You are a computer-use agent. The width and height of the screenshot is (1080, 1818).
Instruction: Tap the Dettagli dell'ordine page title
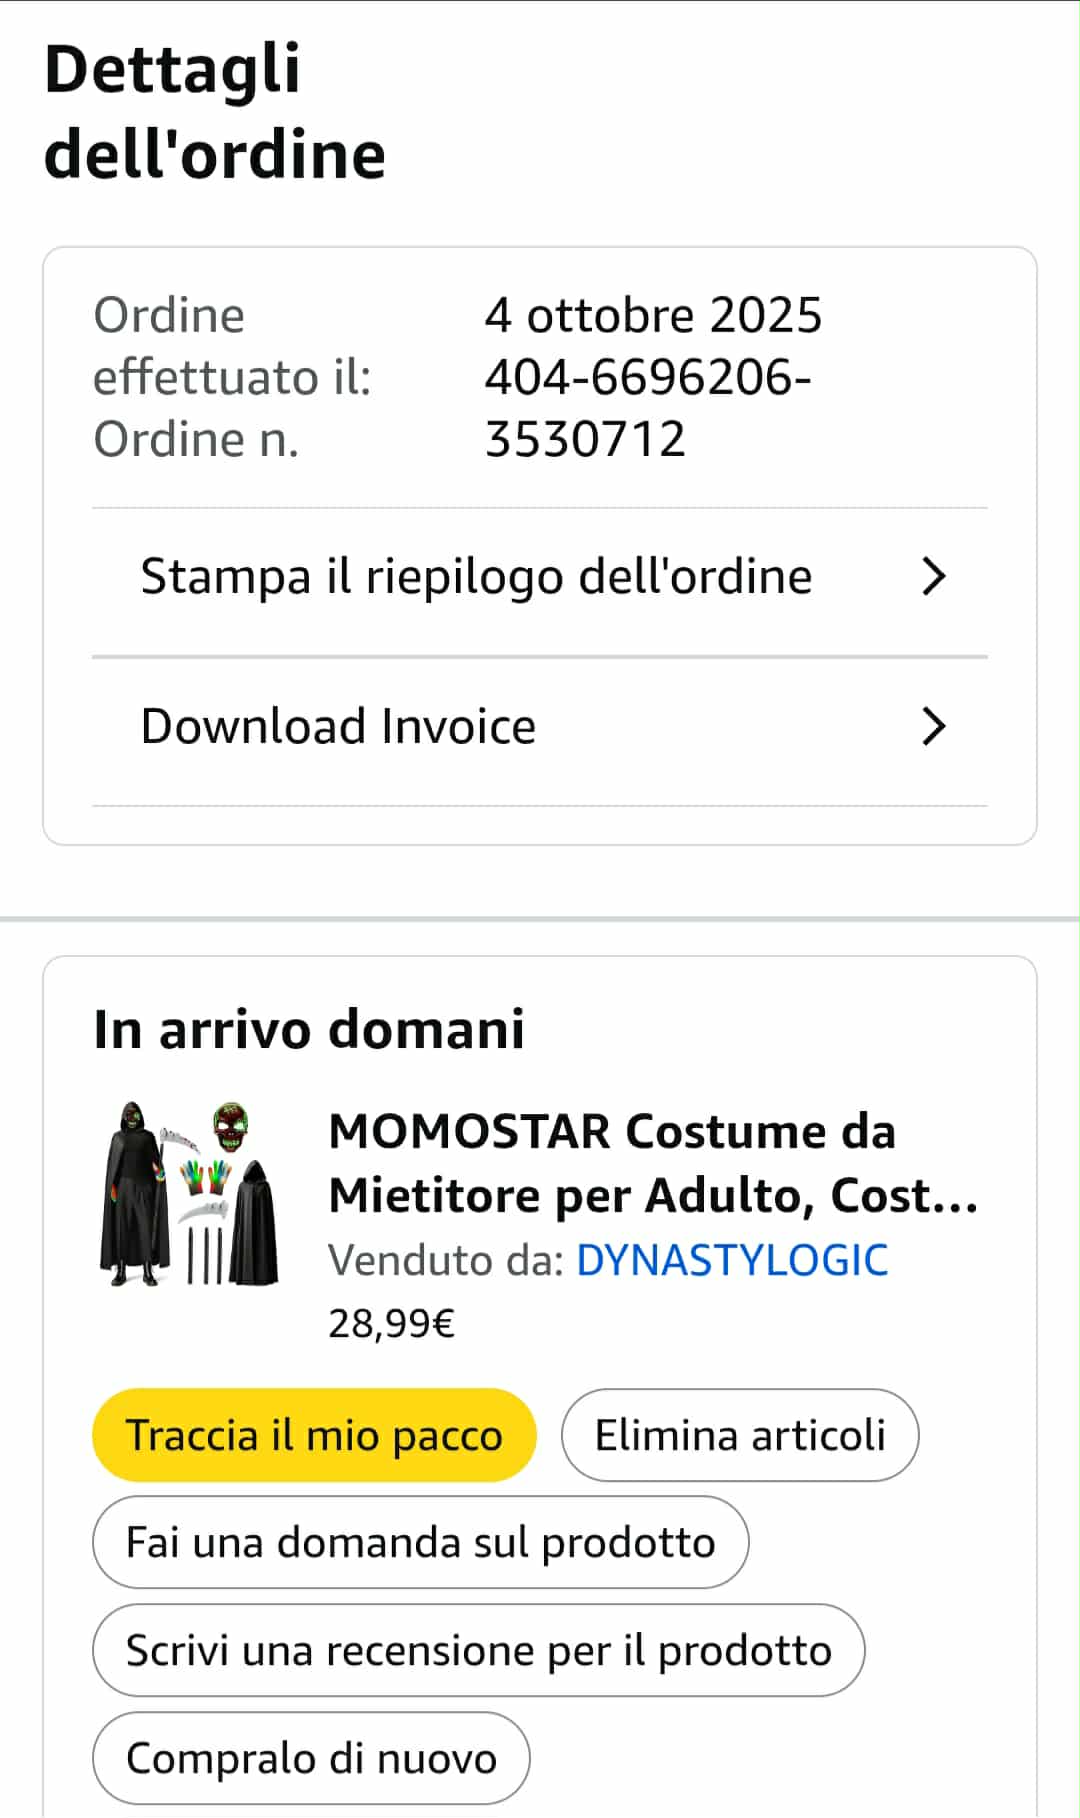(214, 111)
